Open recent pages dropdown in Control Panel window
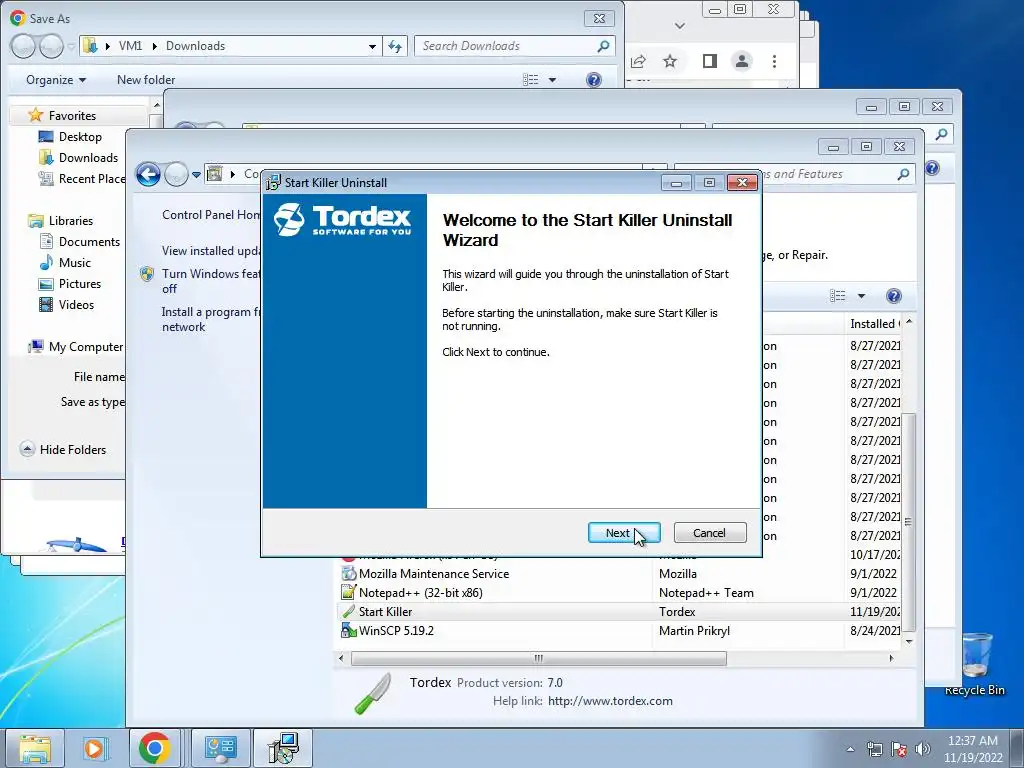The width and height of the screenshot is (1024, 768). (x=196, y=175)
